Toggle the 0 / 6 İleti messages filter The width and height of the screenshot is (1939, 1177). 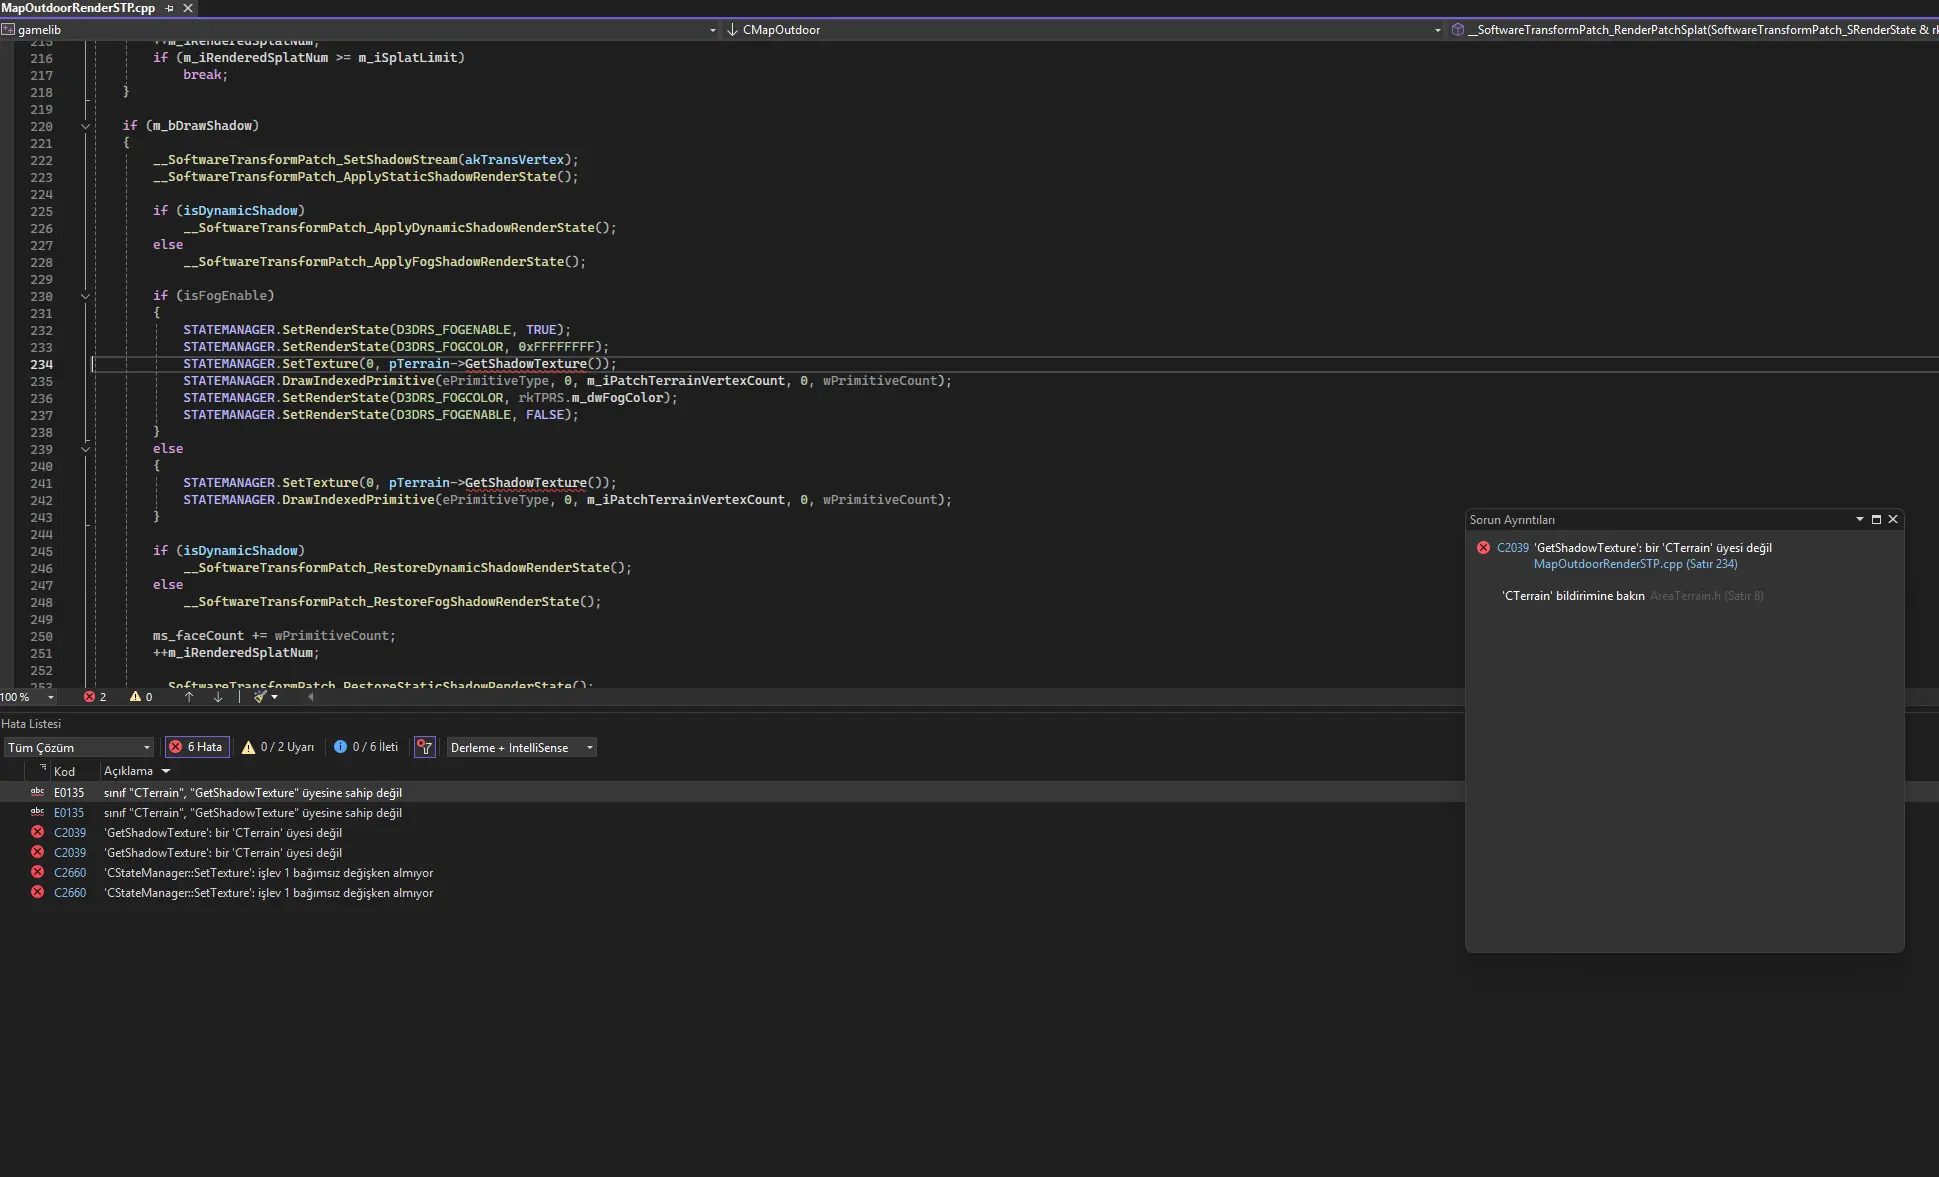click(366, 747)
